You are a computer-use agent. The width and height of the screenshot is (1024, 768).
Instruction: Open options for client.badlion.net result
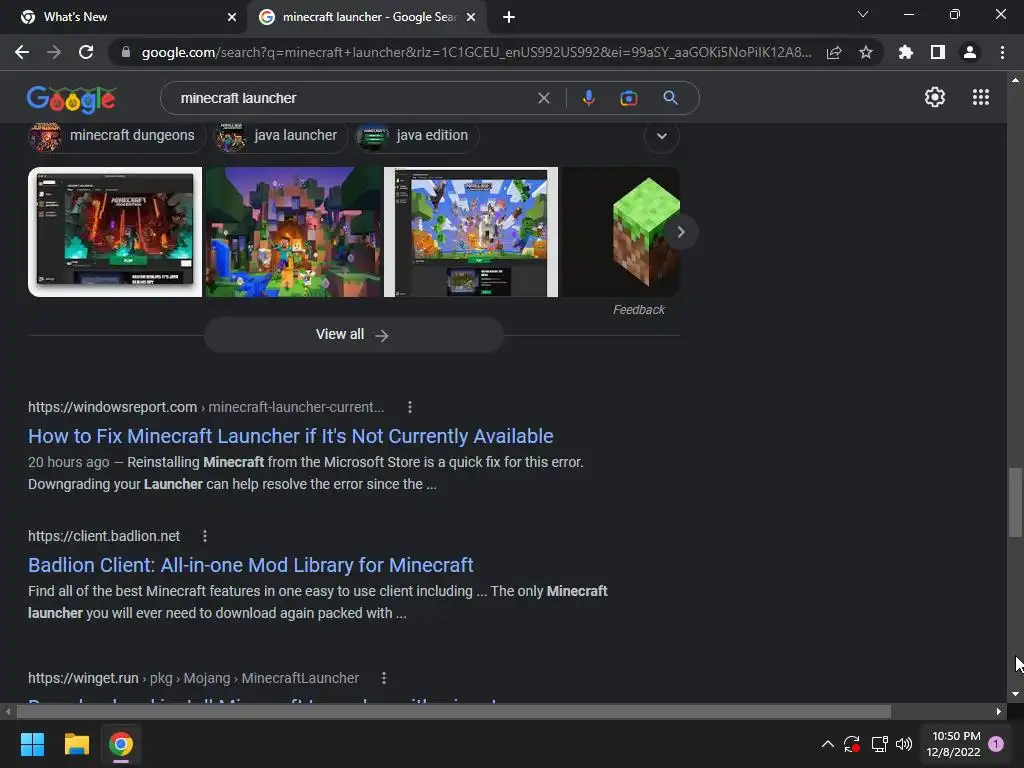[x=205, y=536]
